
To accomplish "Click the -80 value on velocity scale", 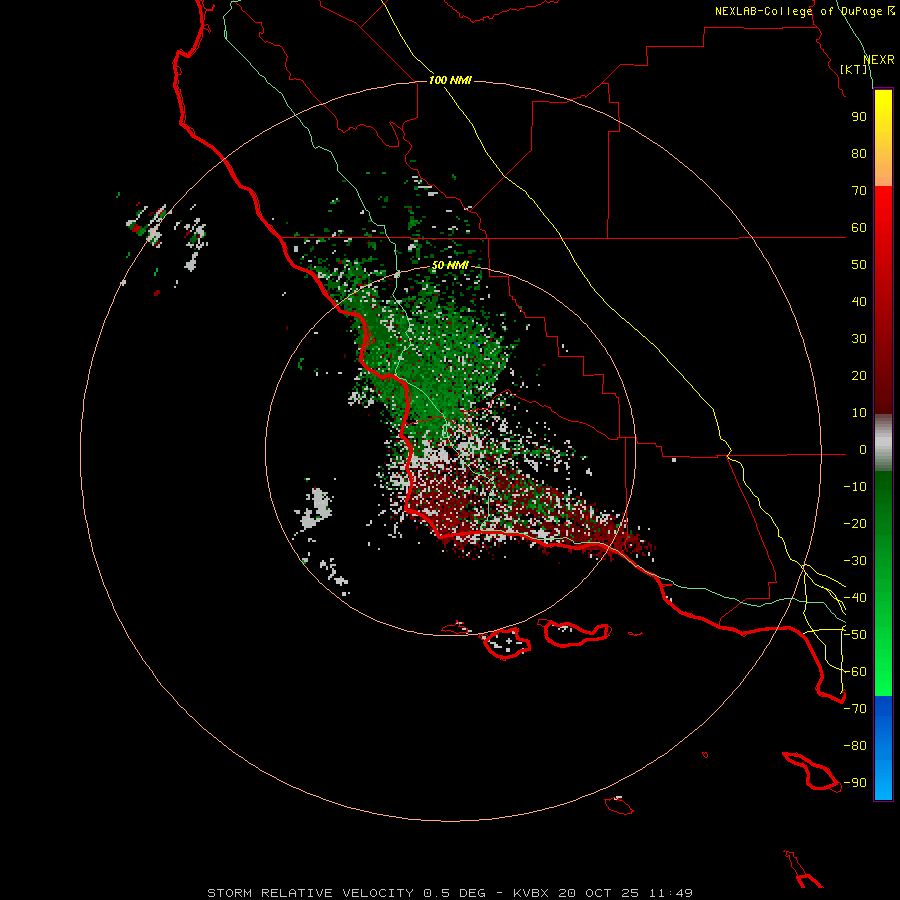I will tap(855, 746).
